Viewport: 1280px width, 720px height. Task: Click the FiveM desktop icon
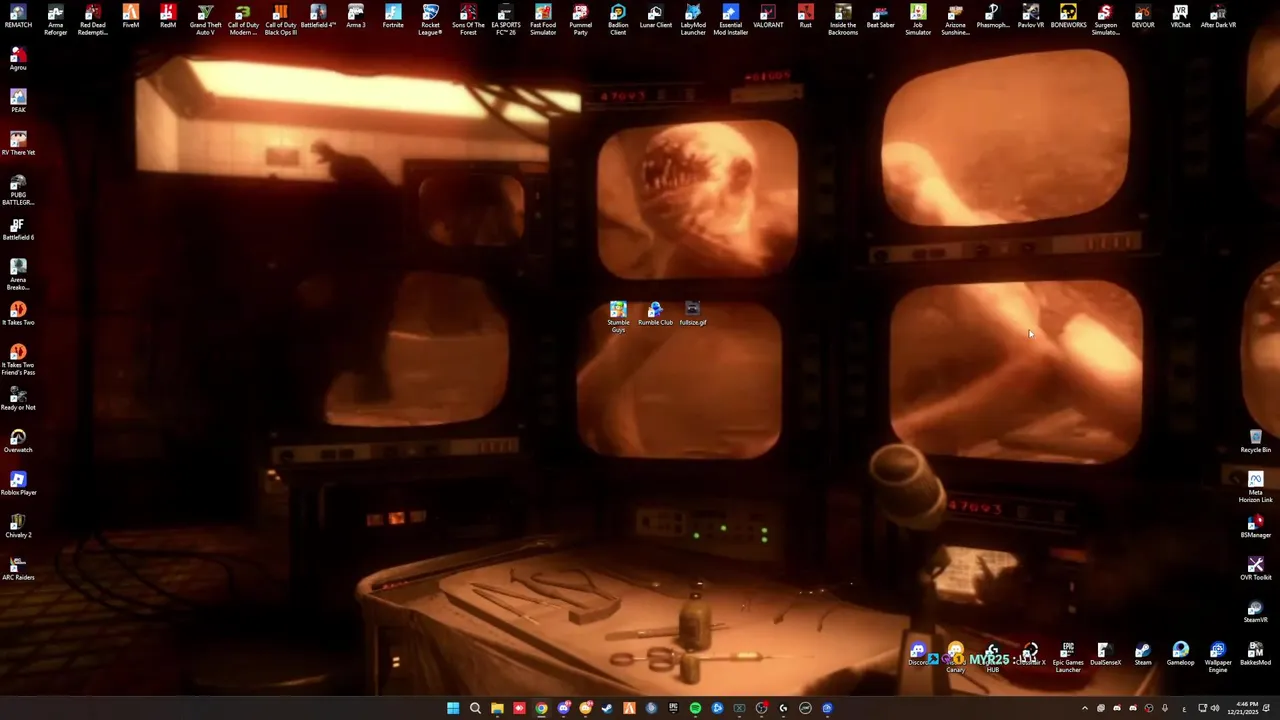[x=130, y=15]
